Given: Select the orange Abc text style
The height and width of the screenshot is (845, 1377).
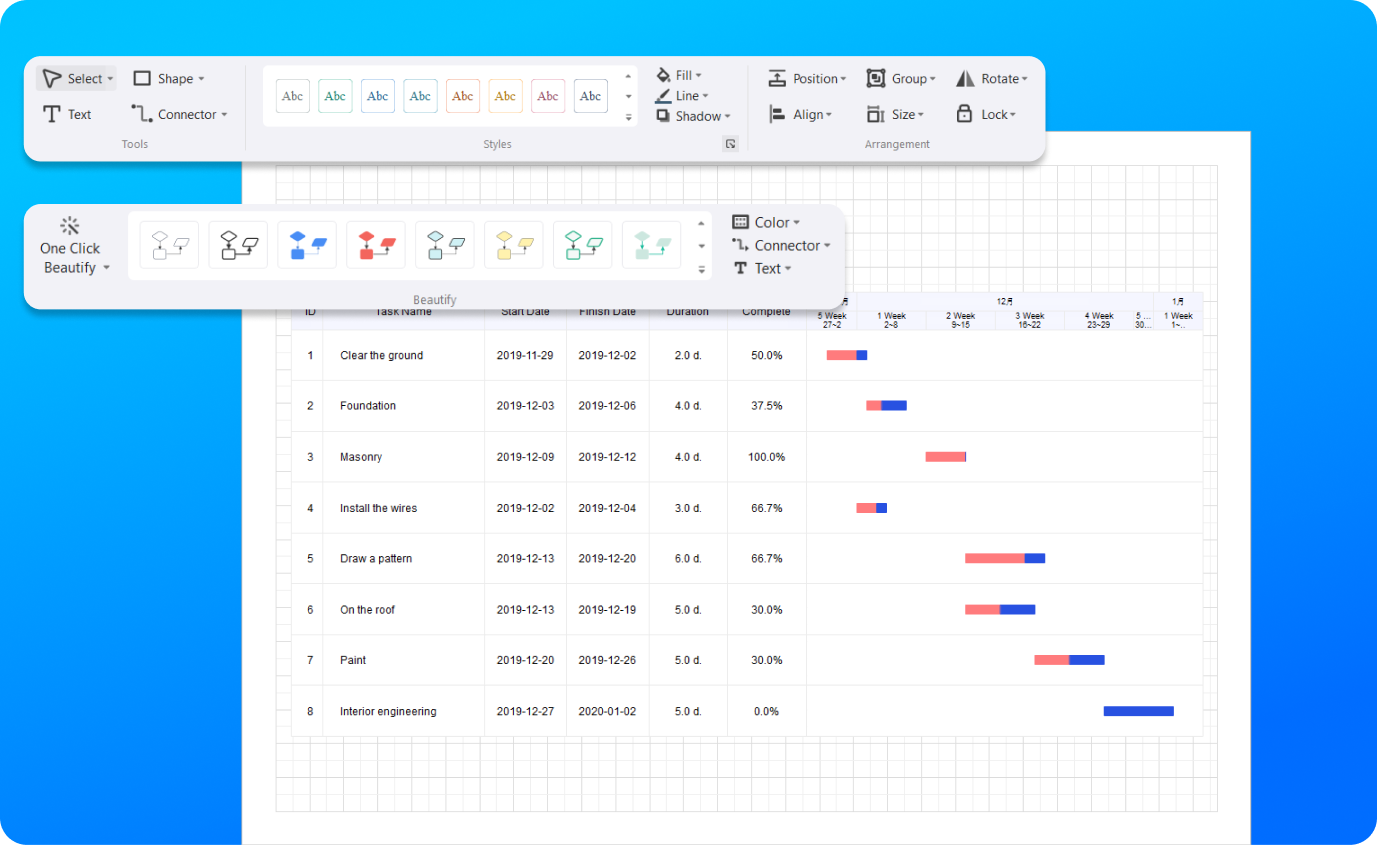Looking at the screenshot, I should (x=463, y=96).
